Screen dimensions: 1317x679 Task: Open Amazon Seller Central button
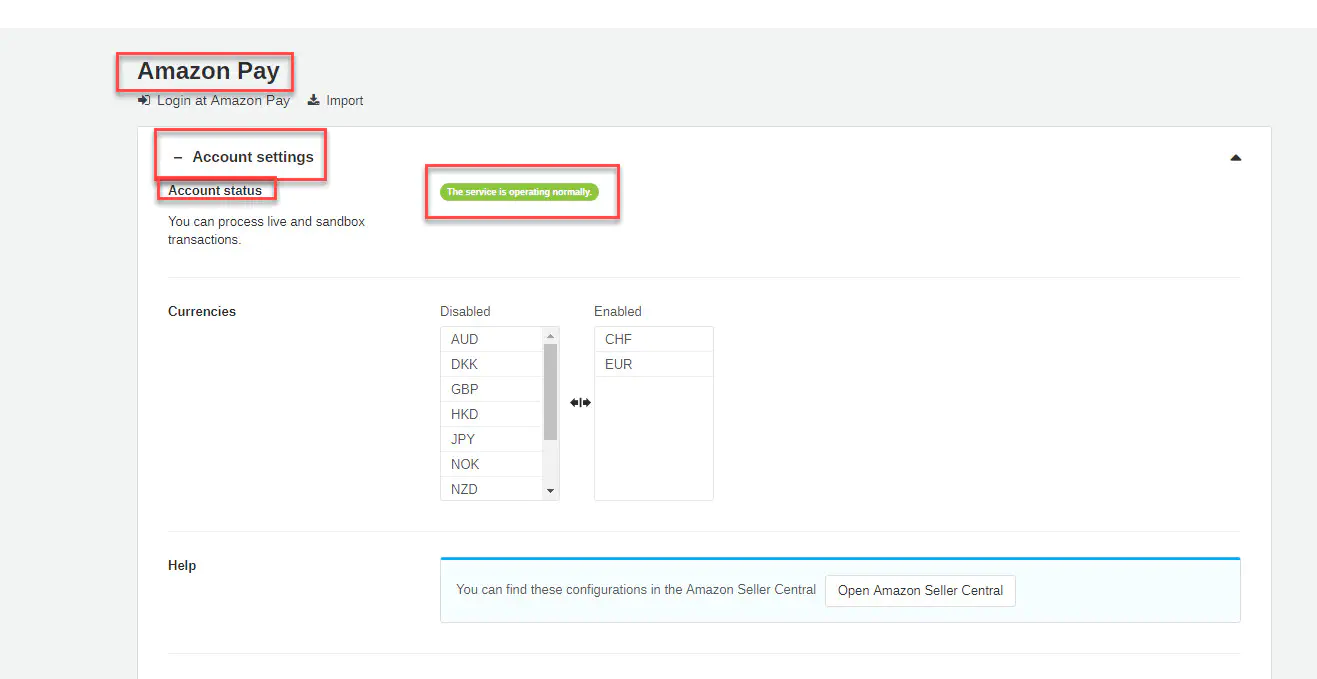click(920, 591)
